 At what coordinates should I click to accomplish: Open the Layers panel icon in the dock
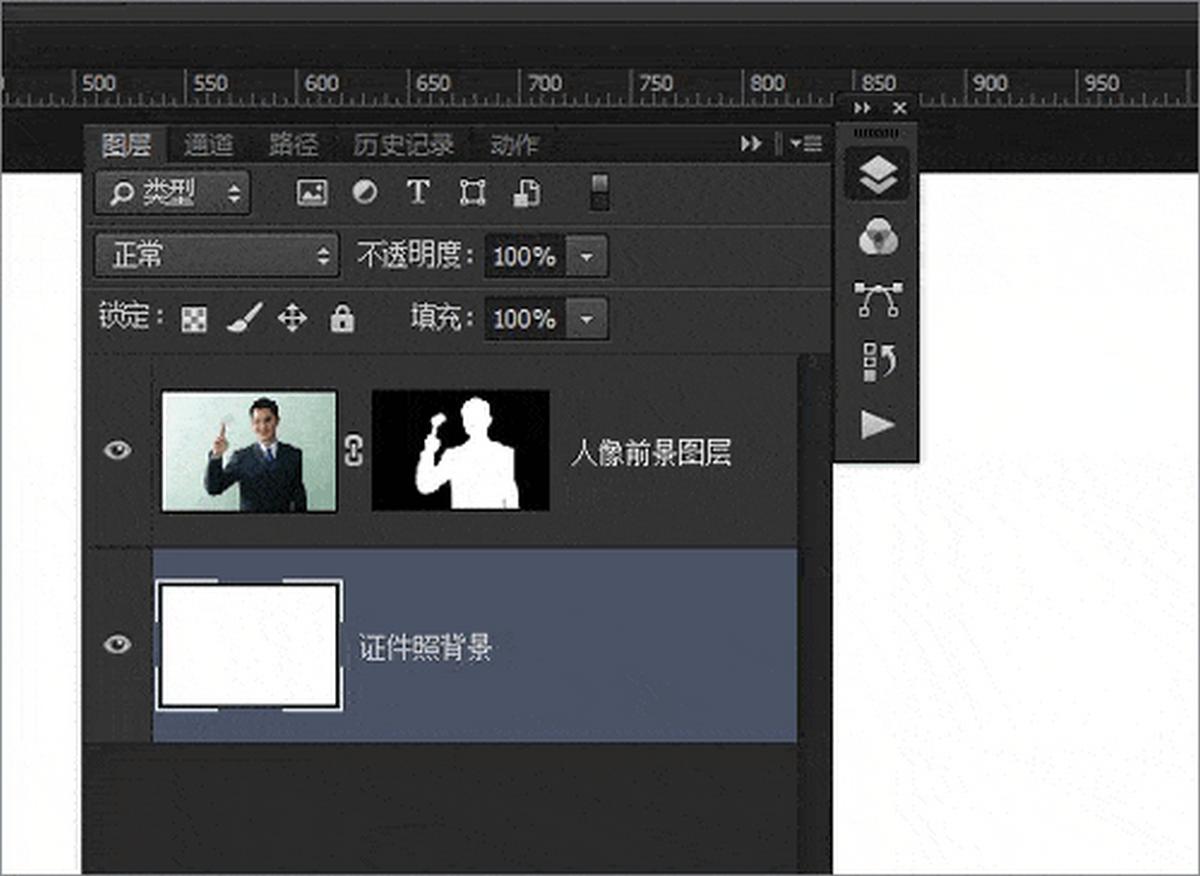pos(877,172)
